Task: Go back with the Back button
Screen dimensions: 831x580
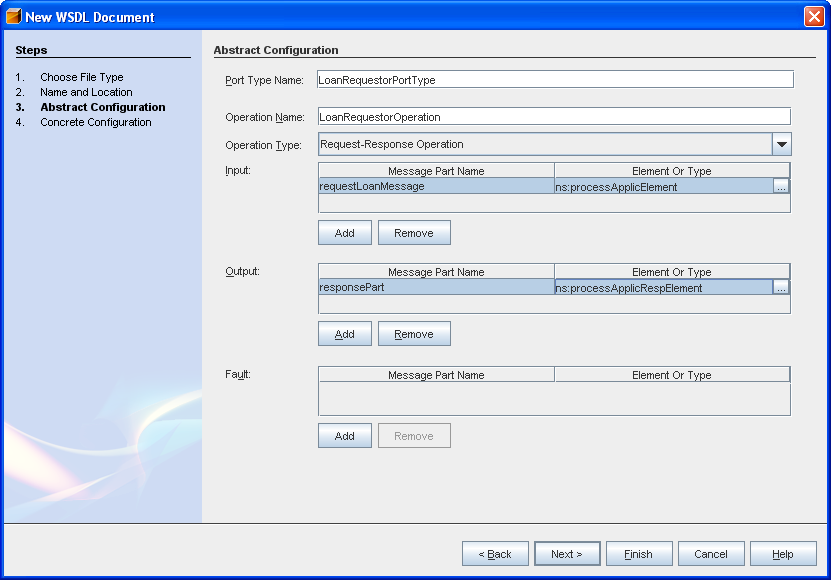Action: tap(495, 554)
